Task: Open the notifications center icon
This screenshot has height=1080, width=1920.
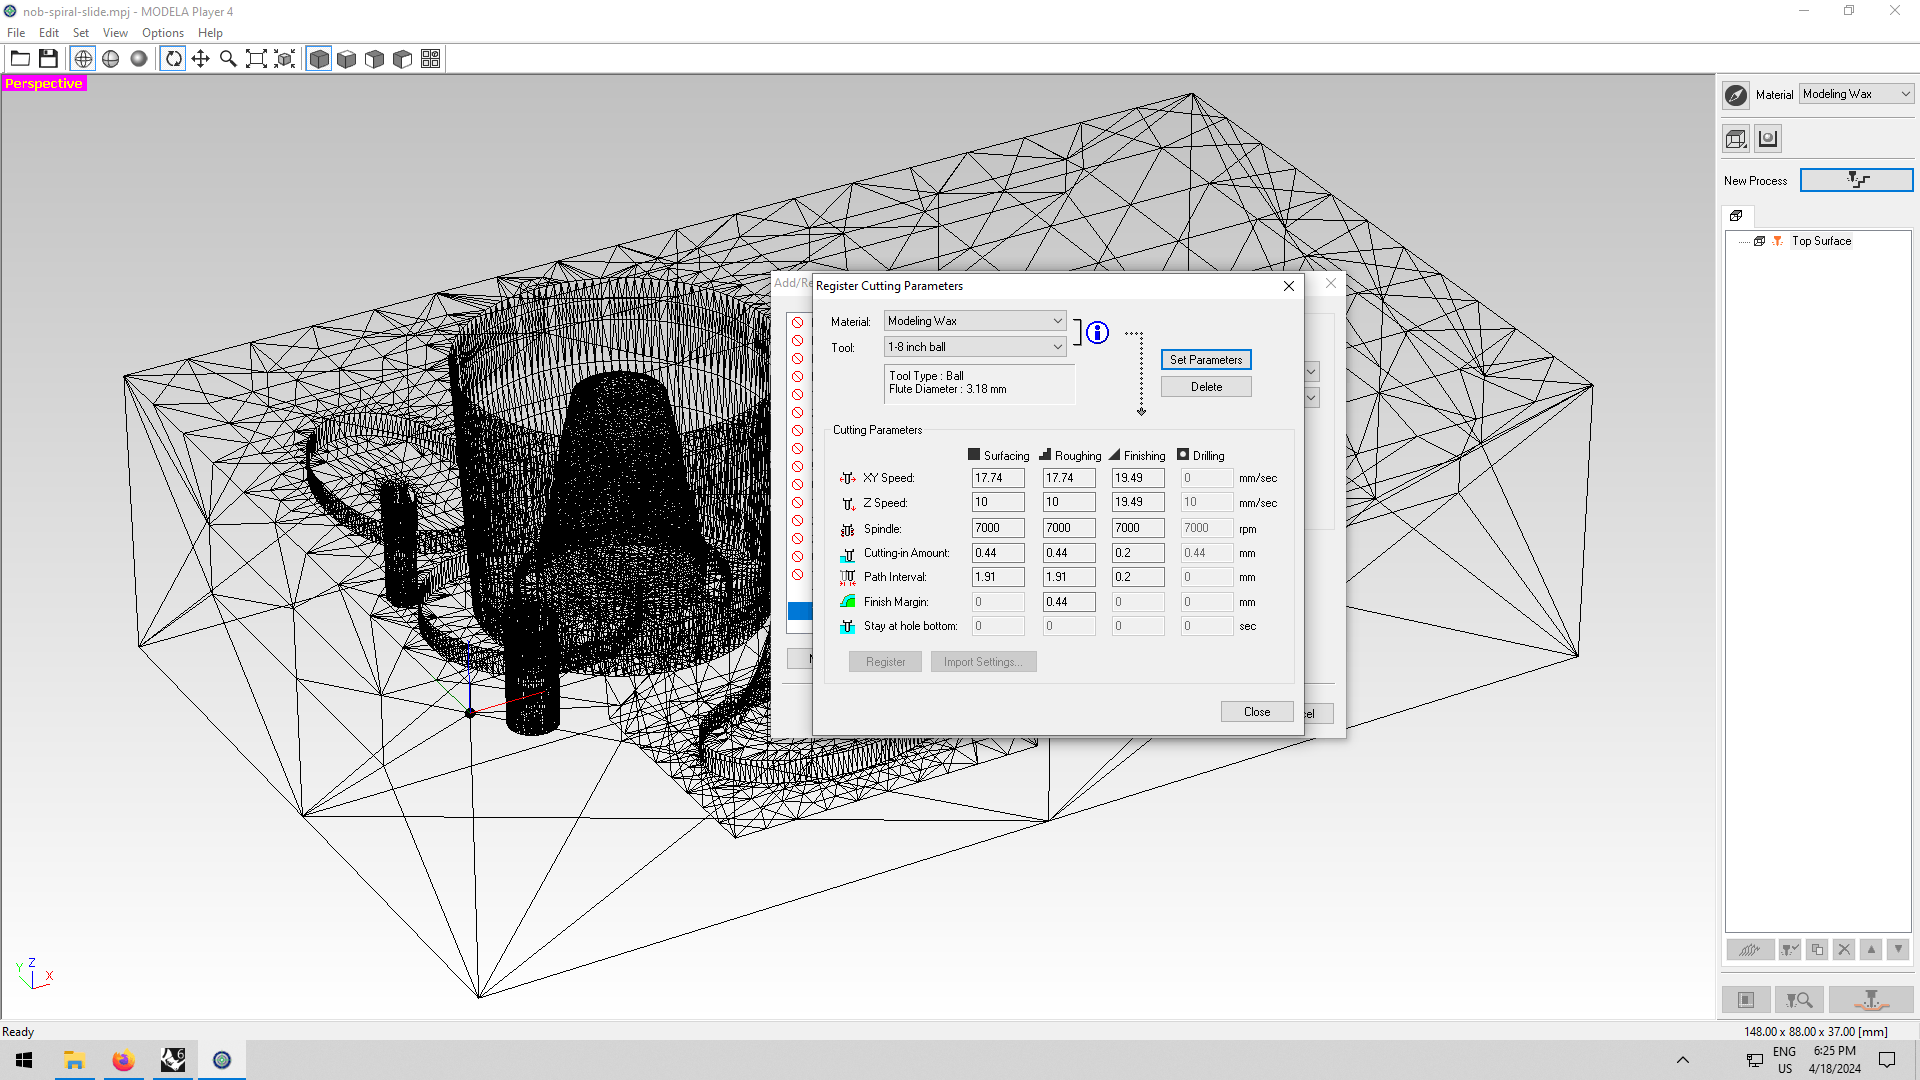Action: [x=1887, y=1060]
